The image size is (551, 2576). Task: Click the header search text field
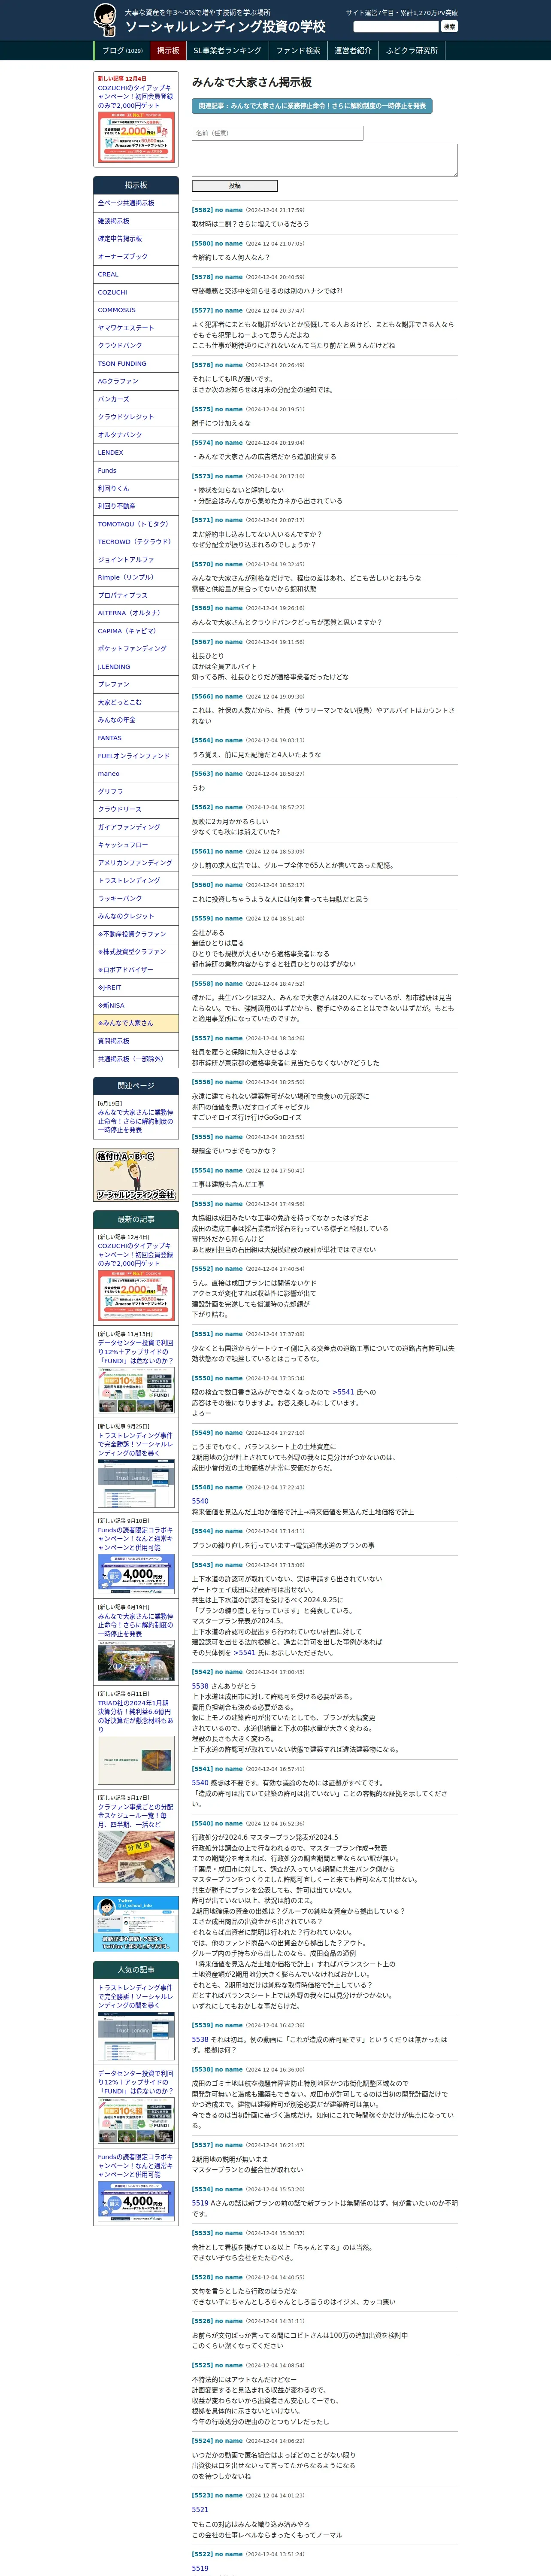point(396,27)
